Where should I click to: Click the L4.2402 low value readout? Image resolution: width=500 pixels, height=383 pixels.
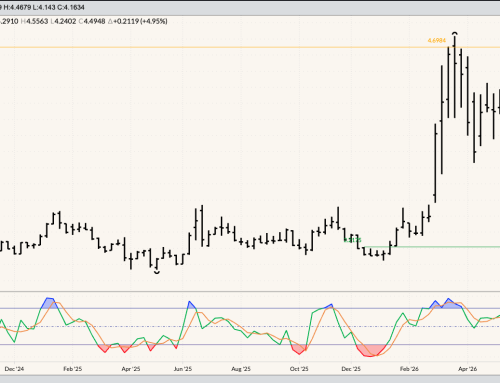point(63,21)
